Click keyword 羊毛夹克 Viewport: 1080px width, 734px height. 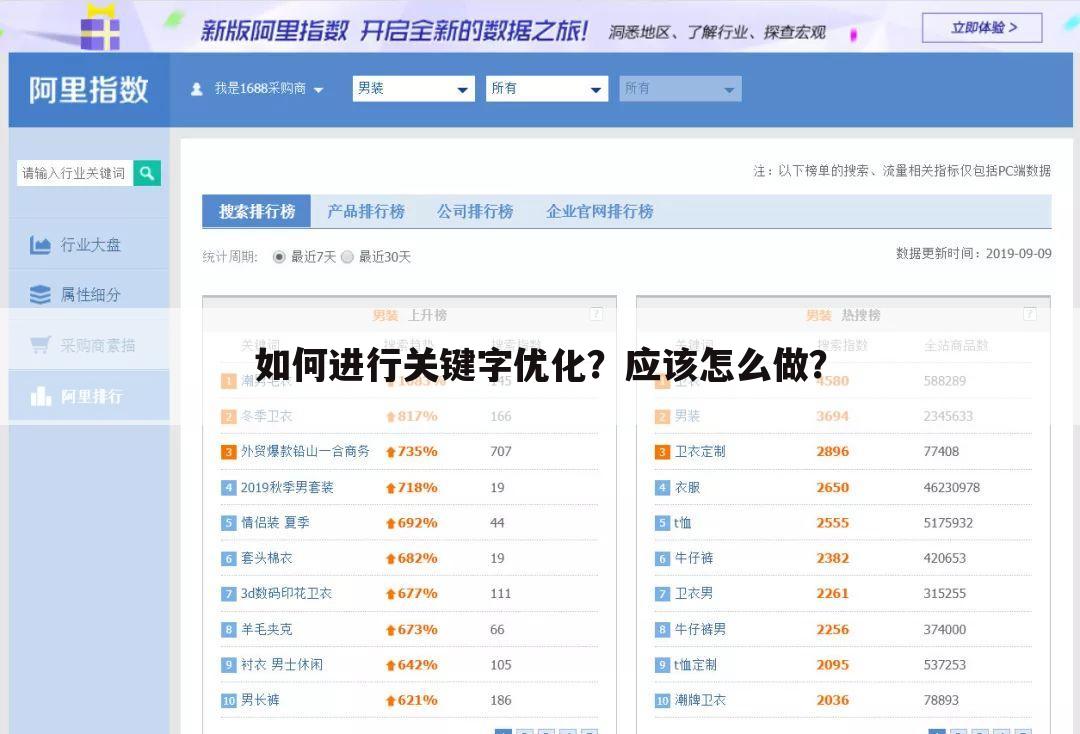[x=267, y=629]
